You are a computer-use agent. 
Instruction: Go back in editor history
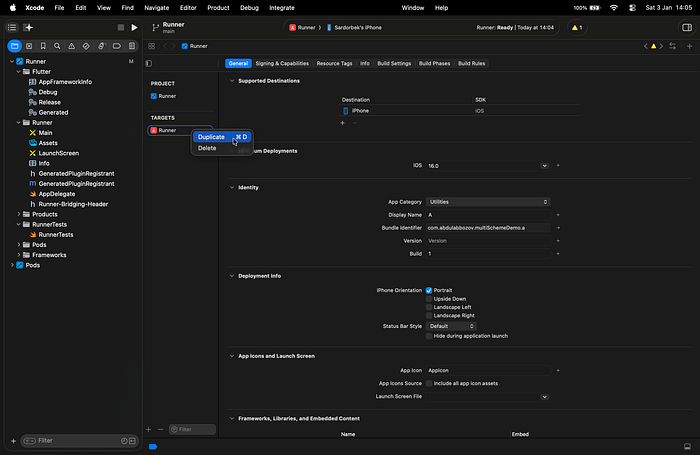[x=165, y=46]
